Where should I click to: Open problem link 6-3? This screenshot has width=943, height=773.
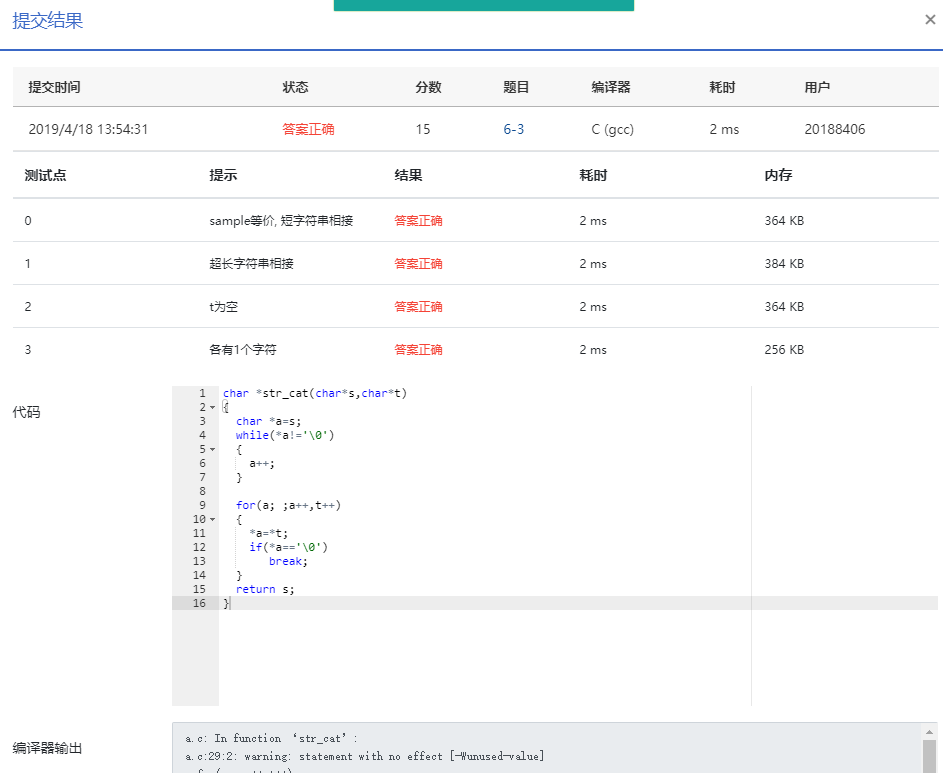pyautogui.click(x=514, y=129)
